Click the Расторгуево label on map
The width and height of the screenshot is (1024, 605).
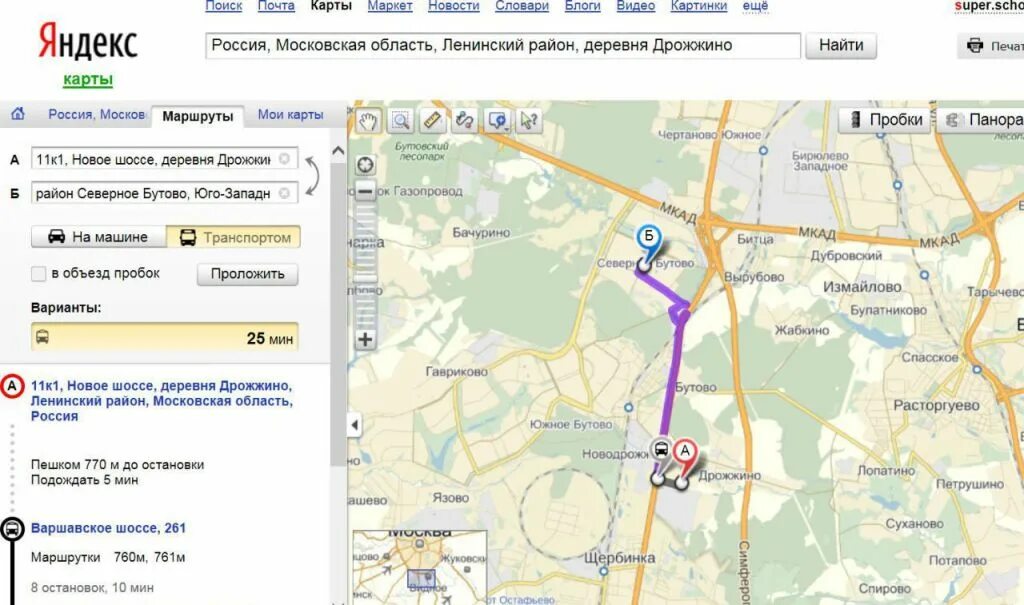[936, 405]
